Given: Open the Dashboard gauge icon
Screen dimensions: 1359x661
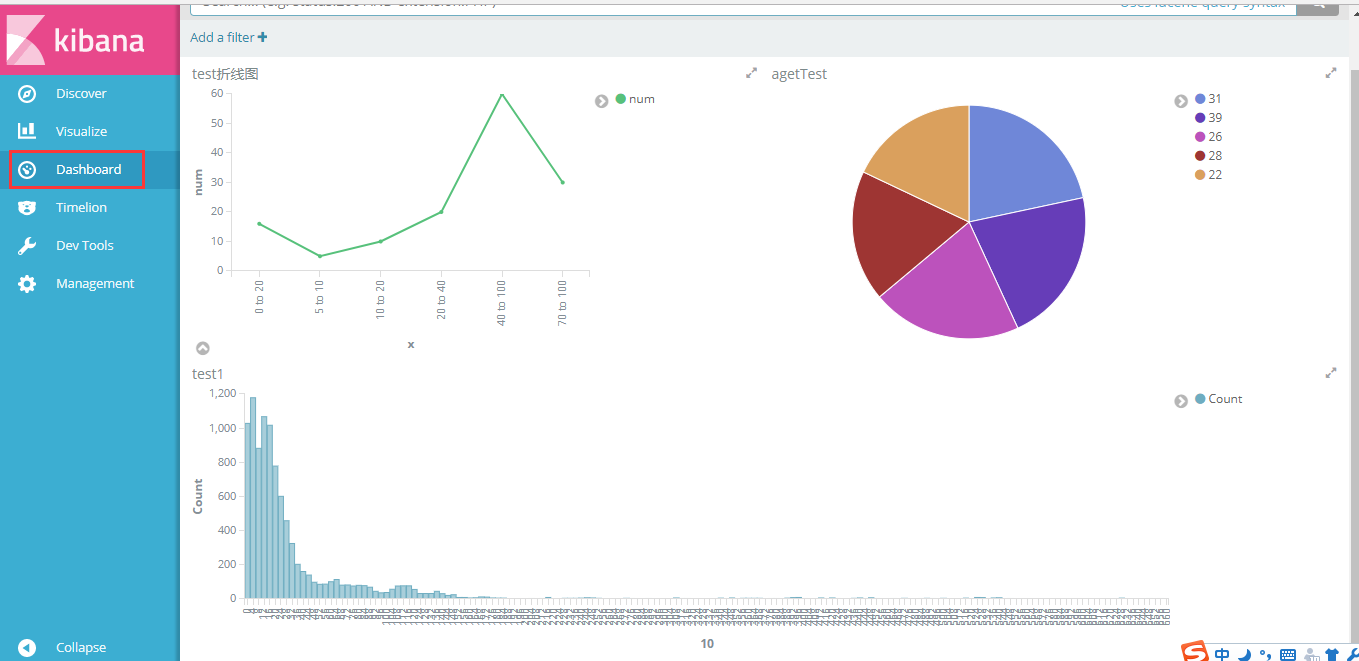Looking at the screenshot, I should (27, 169).
